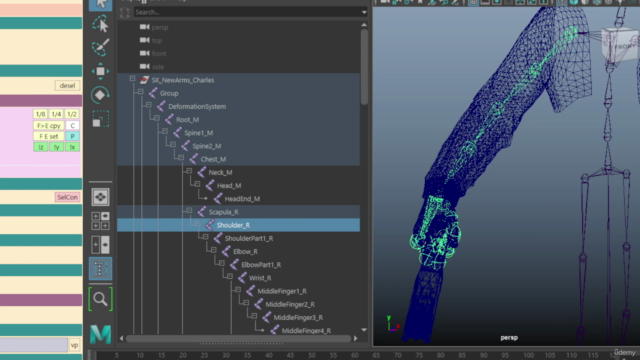Open the magnifier search tool
The width and height of the screenshot is (640, 360).
tap(100, 299)
